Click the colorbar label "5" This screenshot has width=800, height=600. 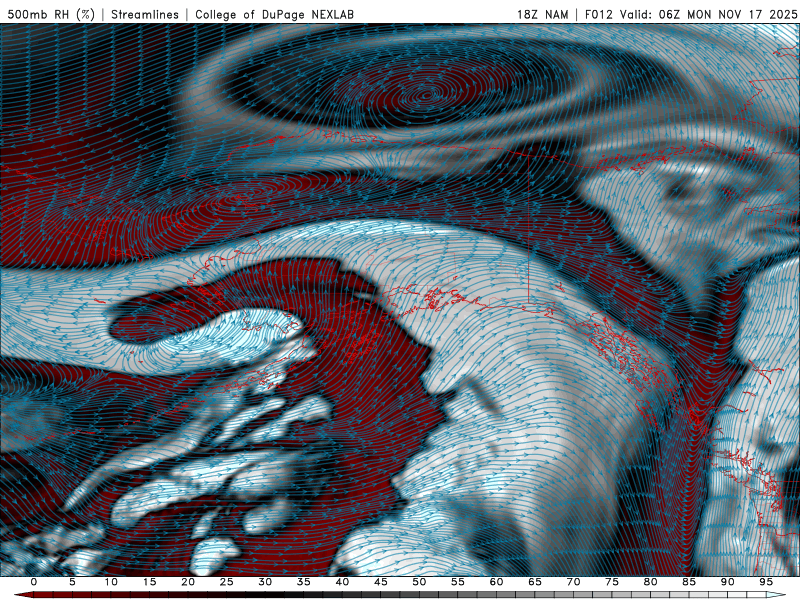click(x=72, y=582)
